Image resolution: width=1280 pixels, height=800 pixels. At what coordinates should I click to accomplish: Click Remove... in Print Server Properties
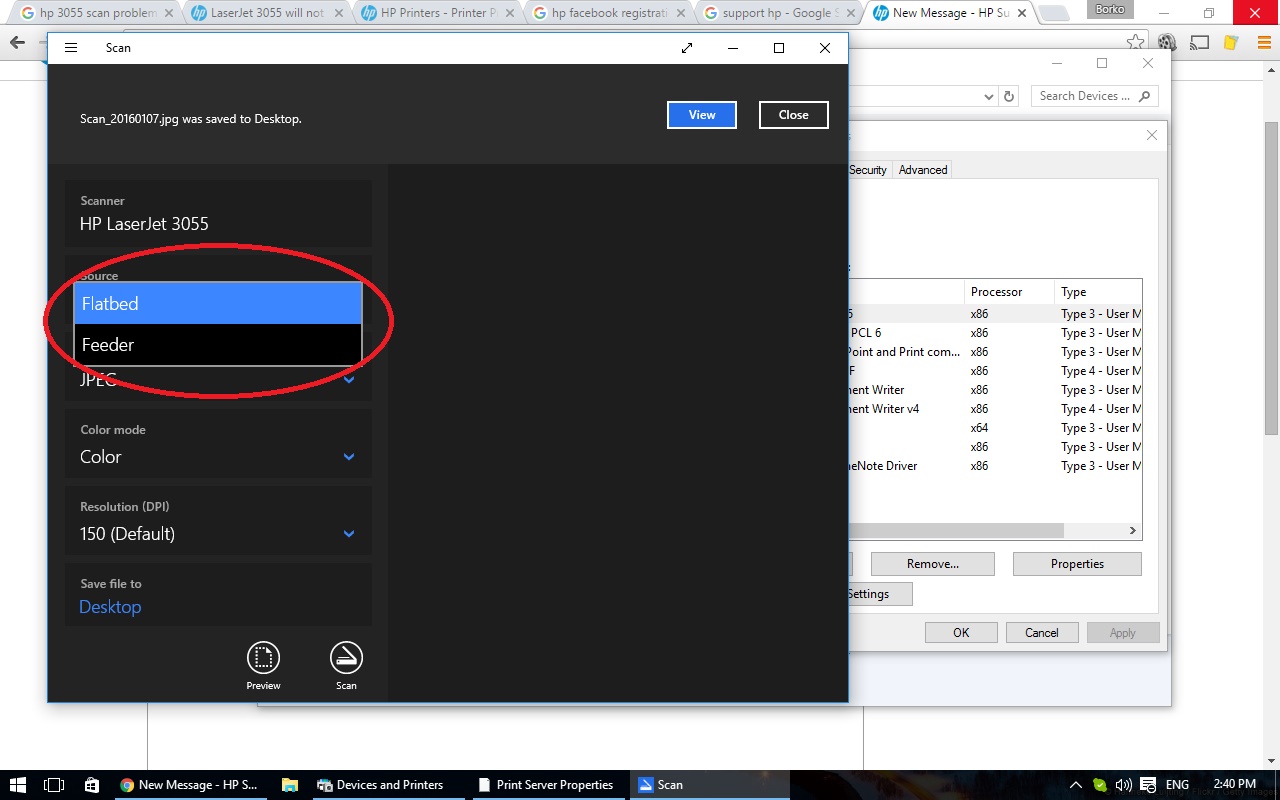tap(932, 564)
